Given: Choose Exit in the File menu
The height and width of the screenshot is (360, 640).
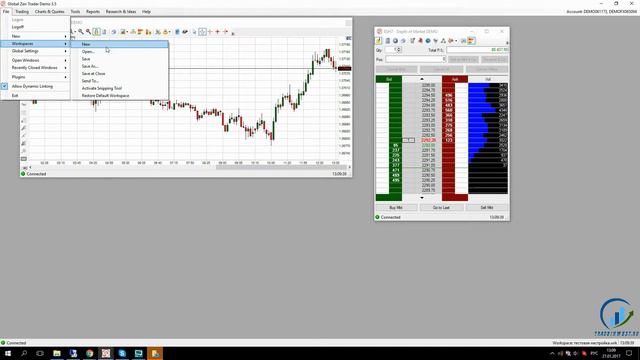Looking at the screenshot, I should coord(35,96).
